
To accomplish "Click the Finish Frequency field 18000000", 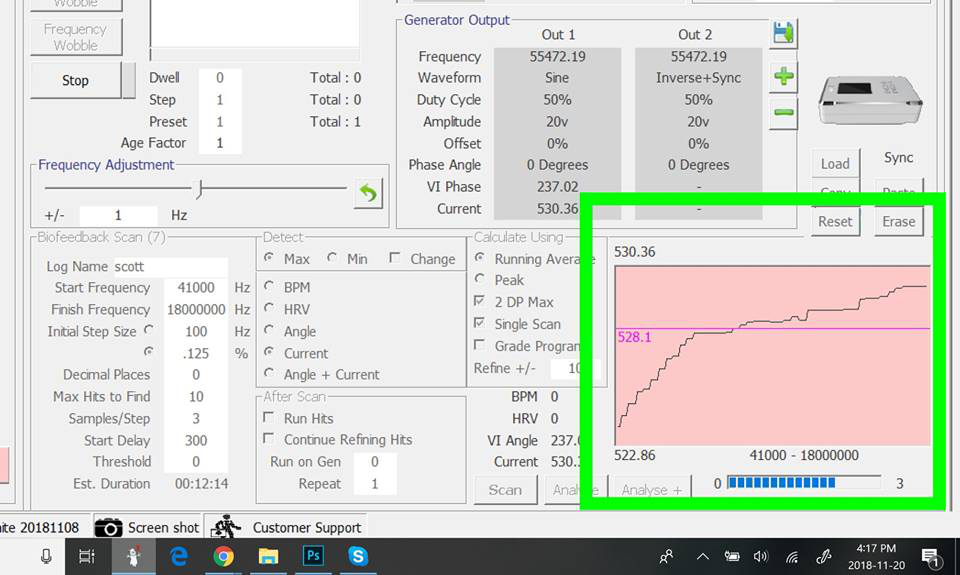I will 196,310.
